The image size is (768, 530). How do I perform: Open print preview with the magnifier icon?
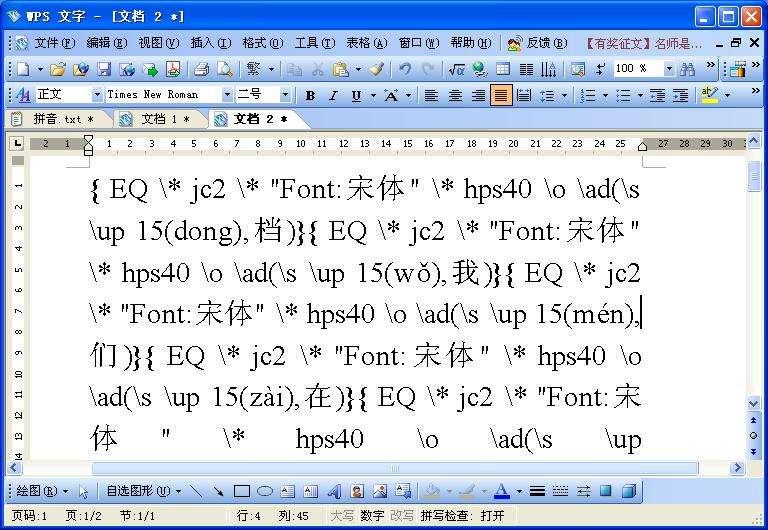(225, 69)
